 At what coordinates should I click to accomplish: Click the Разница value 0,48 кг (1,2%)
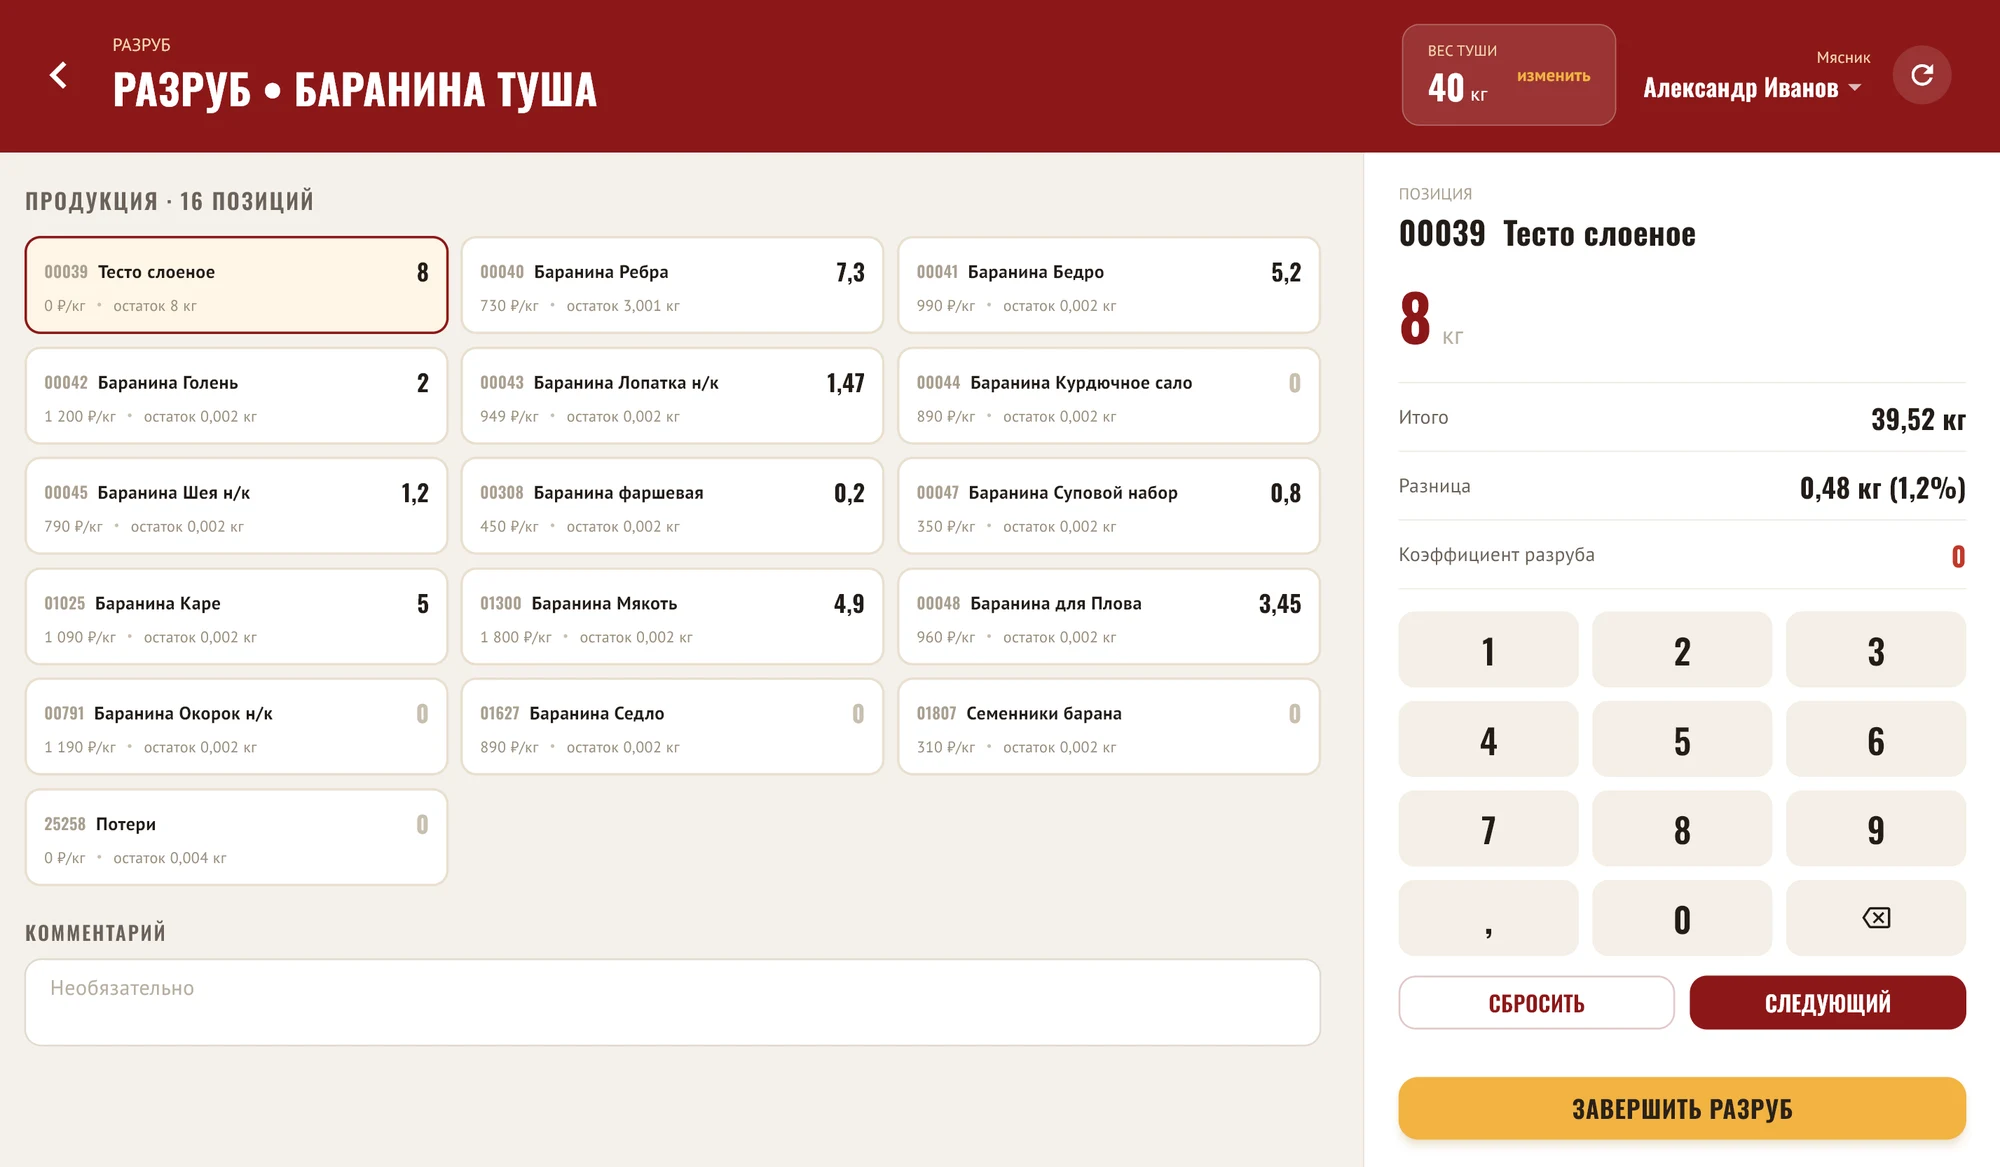pos(1882,488)
